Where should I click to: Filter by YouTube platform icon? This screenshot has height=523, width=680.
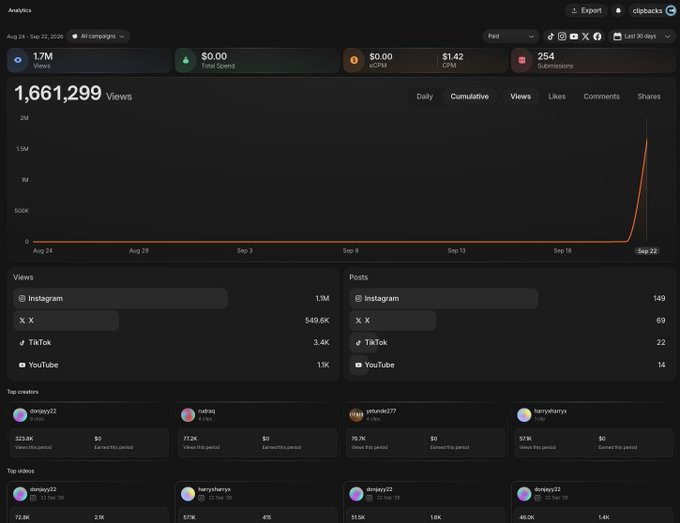(574, 36)
